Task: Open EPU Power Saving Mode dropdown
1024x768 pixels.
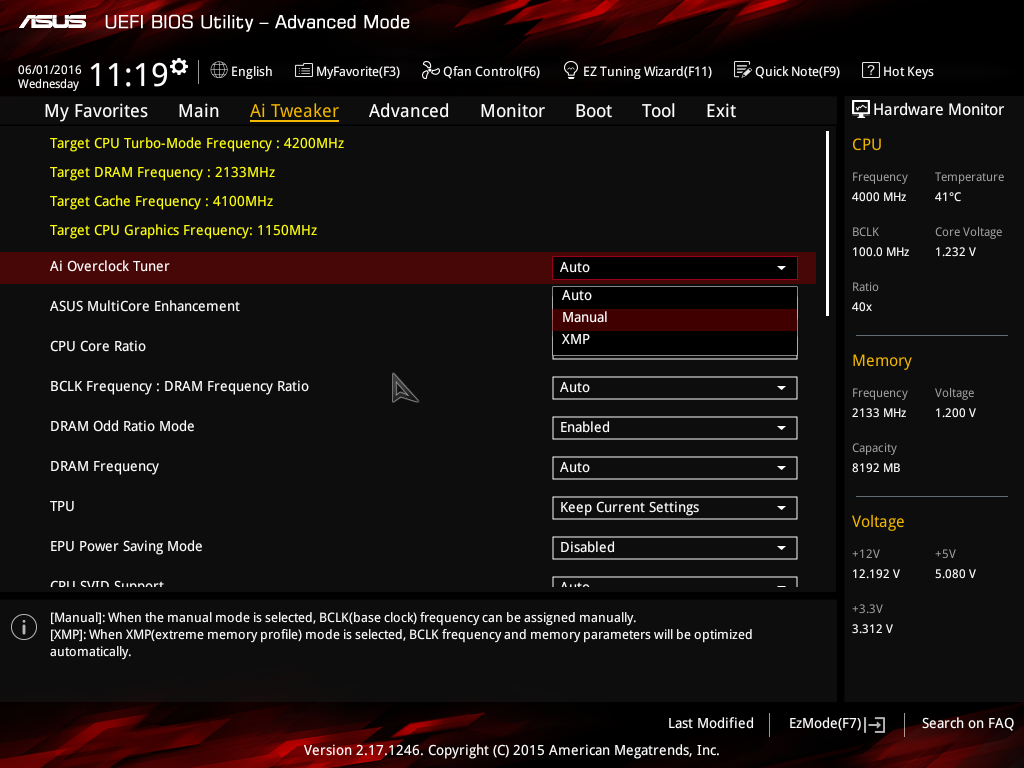Action: click(675, 547)
